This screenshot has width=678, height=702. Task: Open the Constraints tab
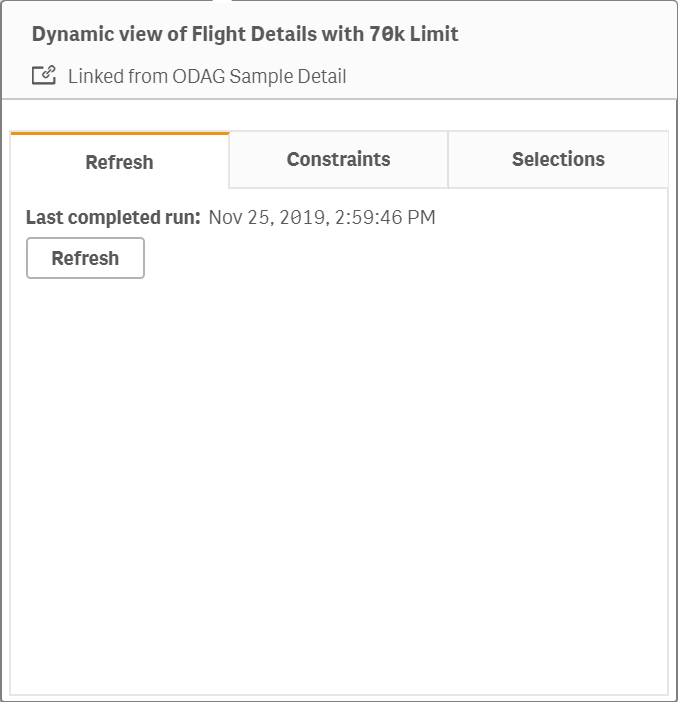(x=338, y=159)
